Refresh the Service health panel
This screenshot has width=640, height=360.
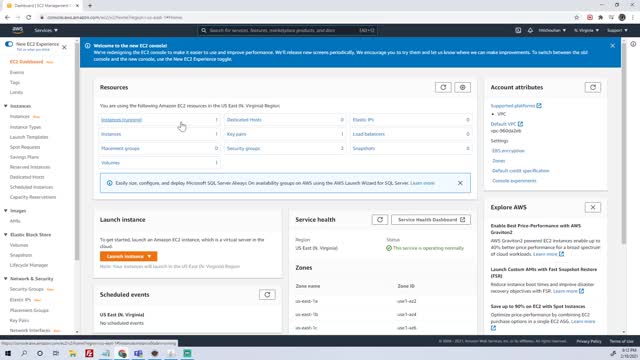click(x=380, y=220)
